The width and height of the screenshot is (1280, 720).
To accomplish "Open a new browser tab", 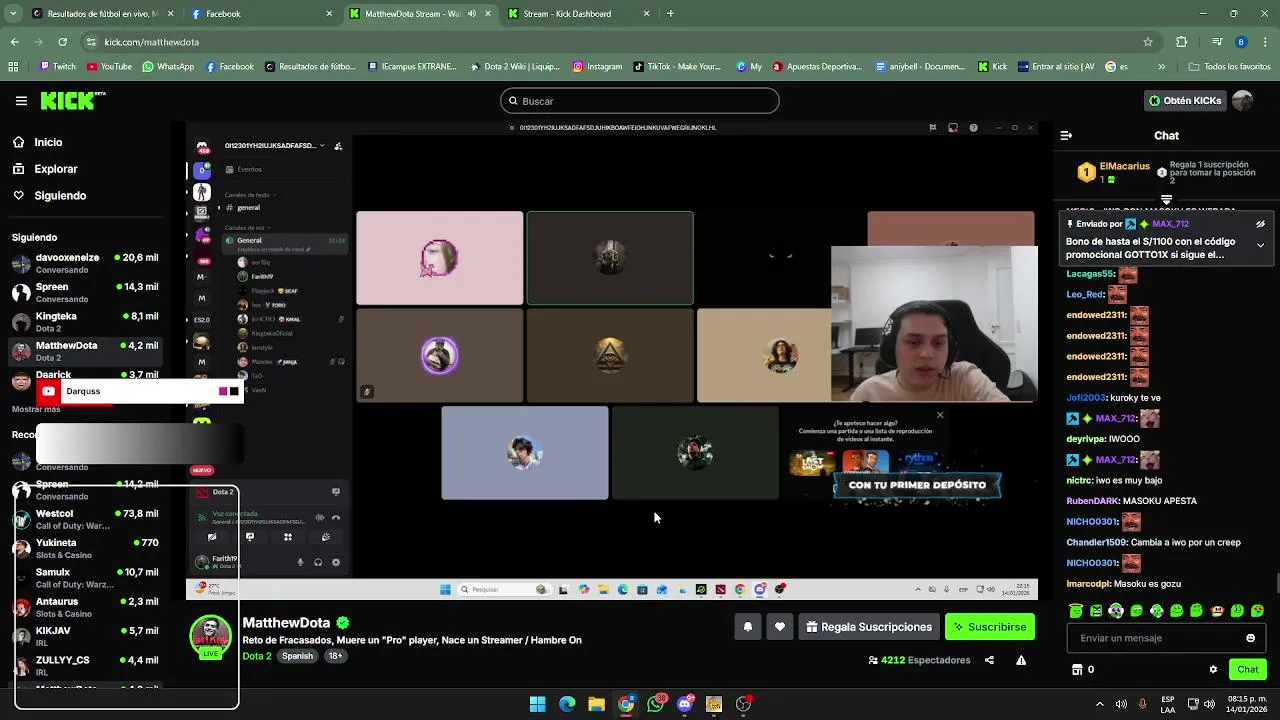I will pyautogui.click(x=670, y=14).
